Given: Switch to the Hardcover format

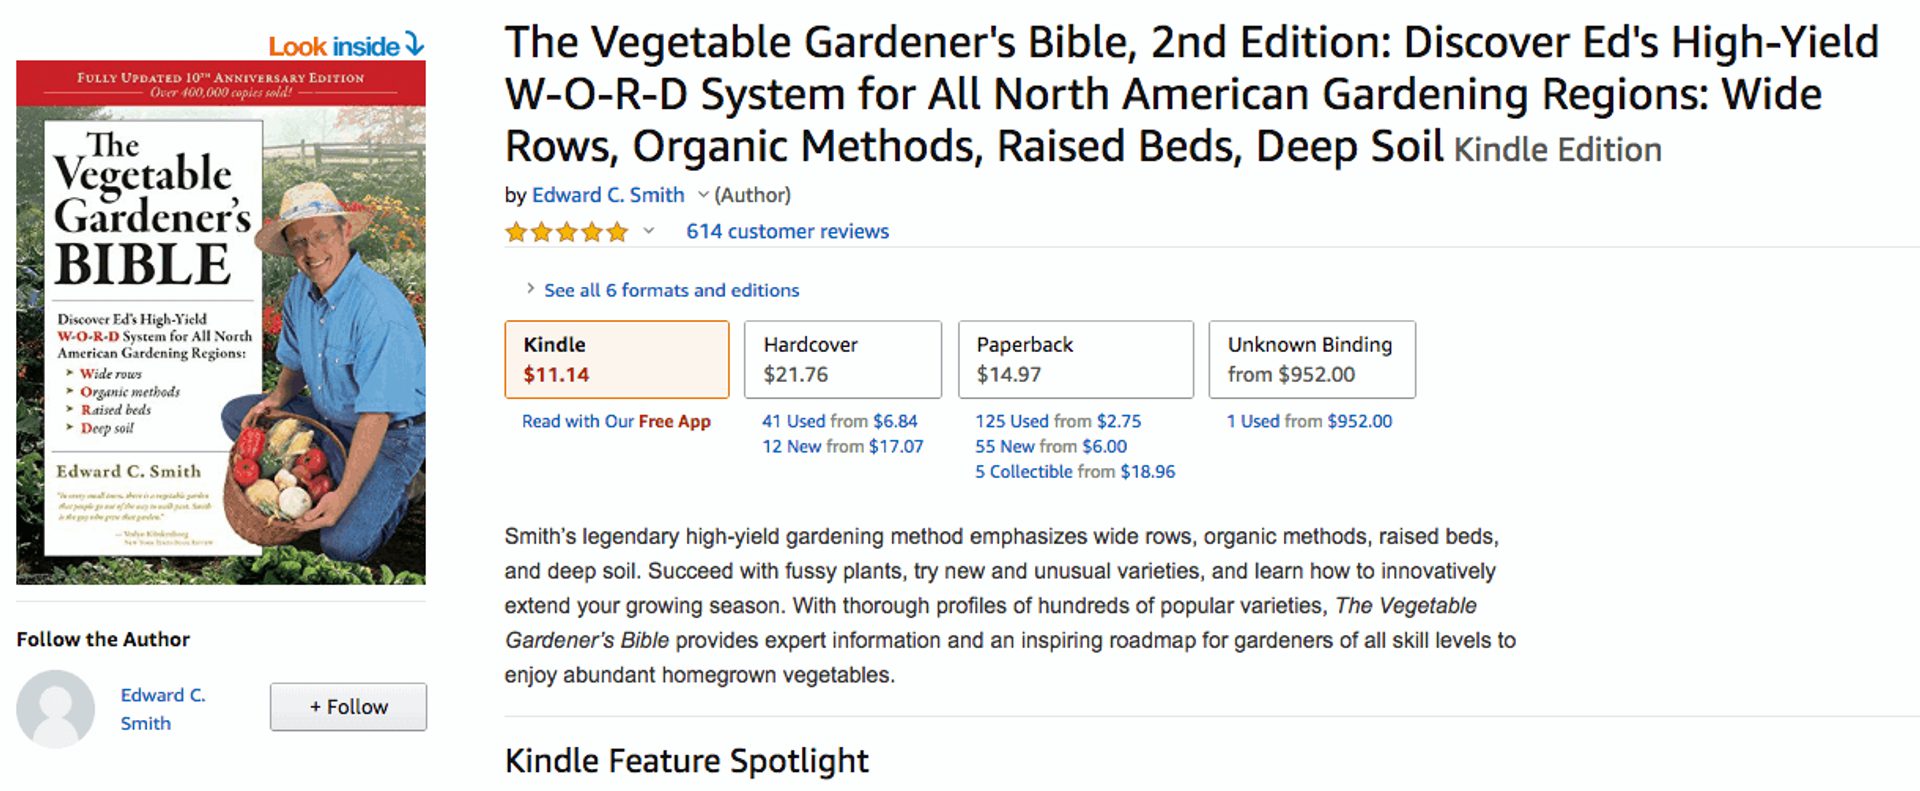Looking at the screenshot, I should (842, 359).
